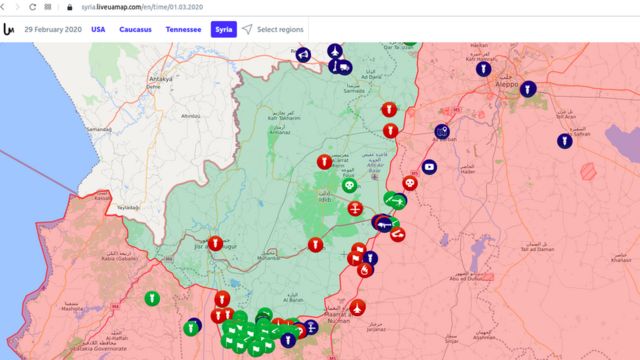
Task: Click blue bomb marker over Aleppo
Action: pyautogui.click(x=528, y=89)
